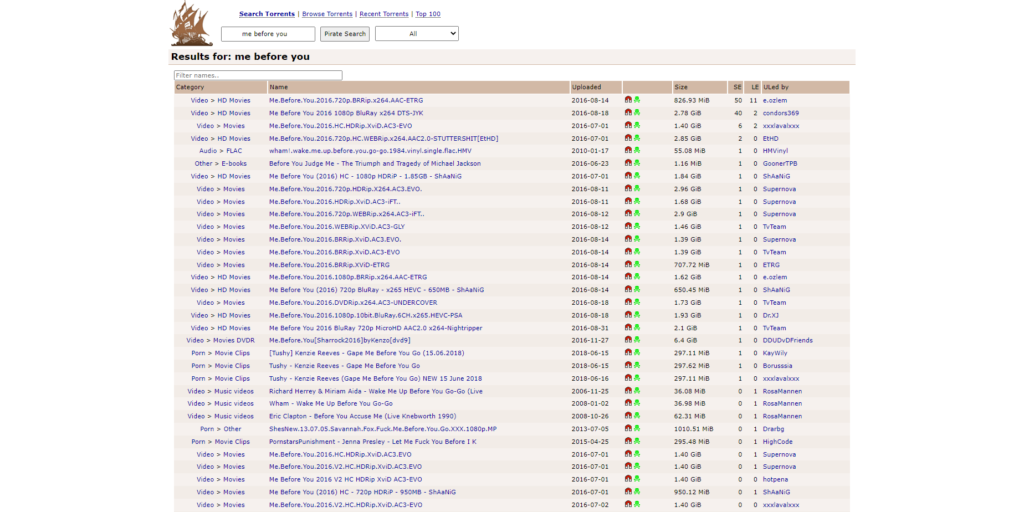
Task: Click magnet icon for STUTTERSHIT[EtHD] torrent
Action: click(628, 138)
